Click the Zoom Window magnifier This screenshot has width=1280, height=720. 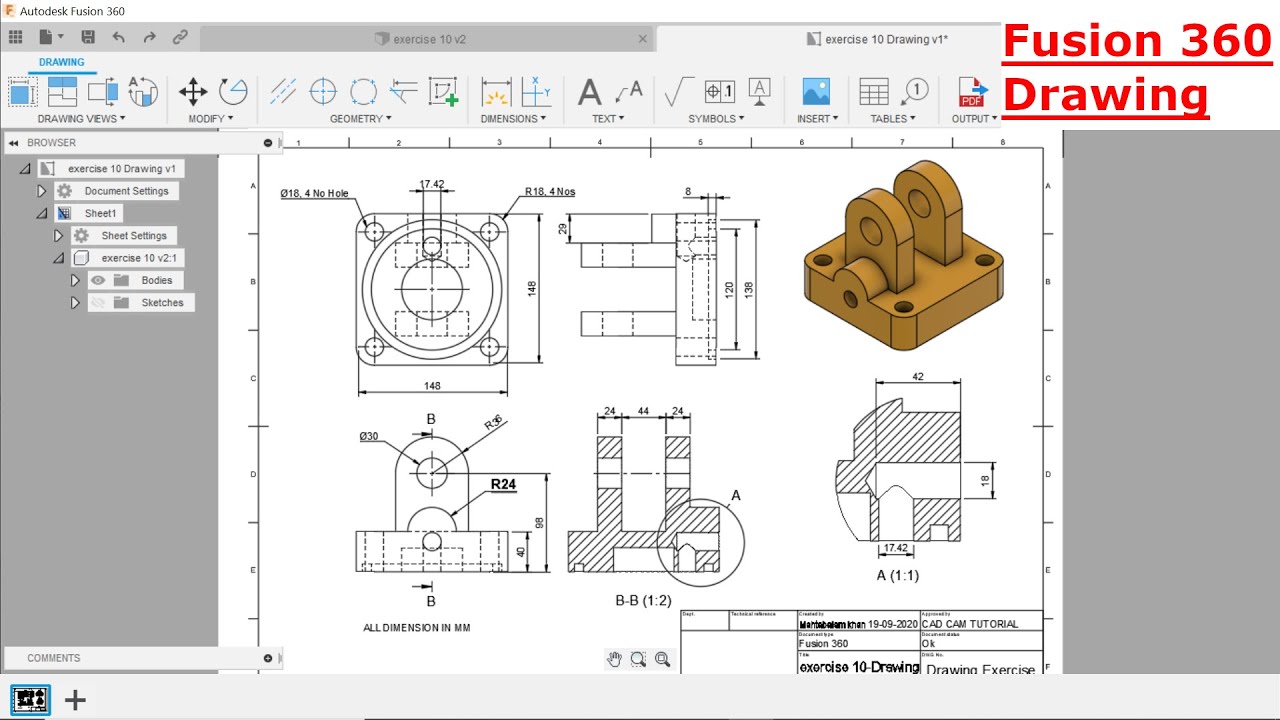(x=638, y=659)
